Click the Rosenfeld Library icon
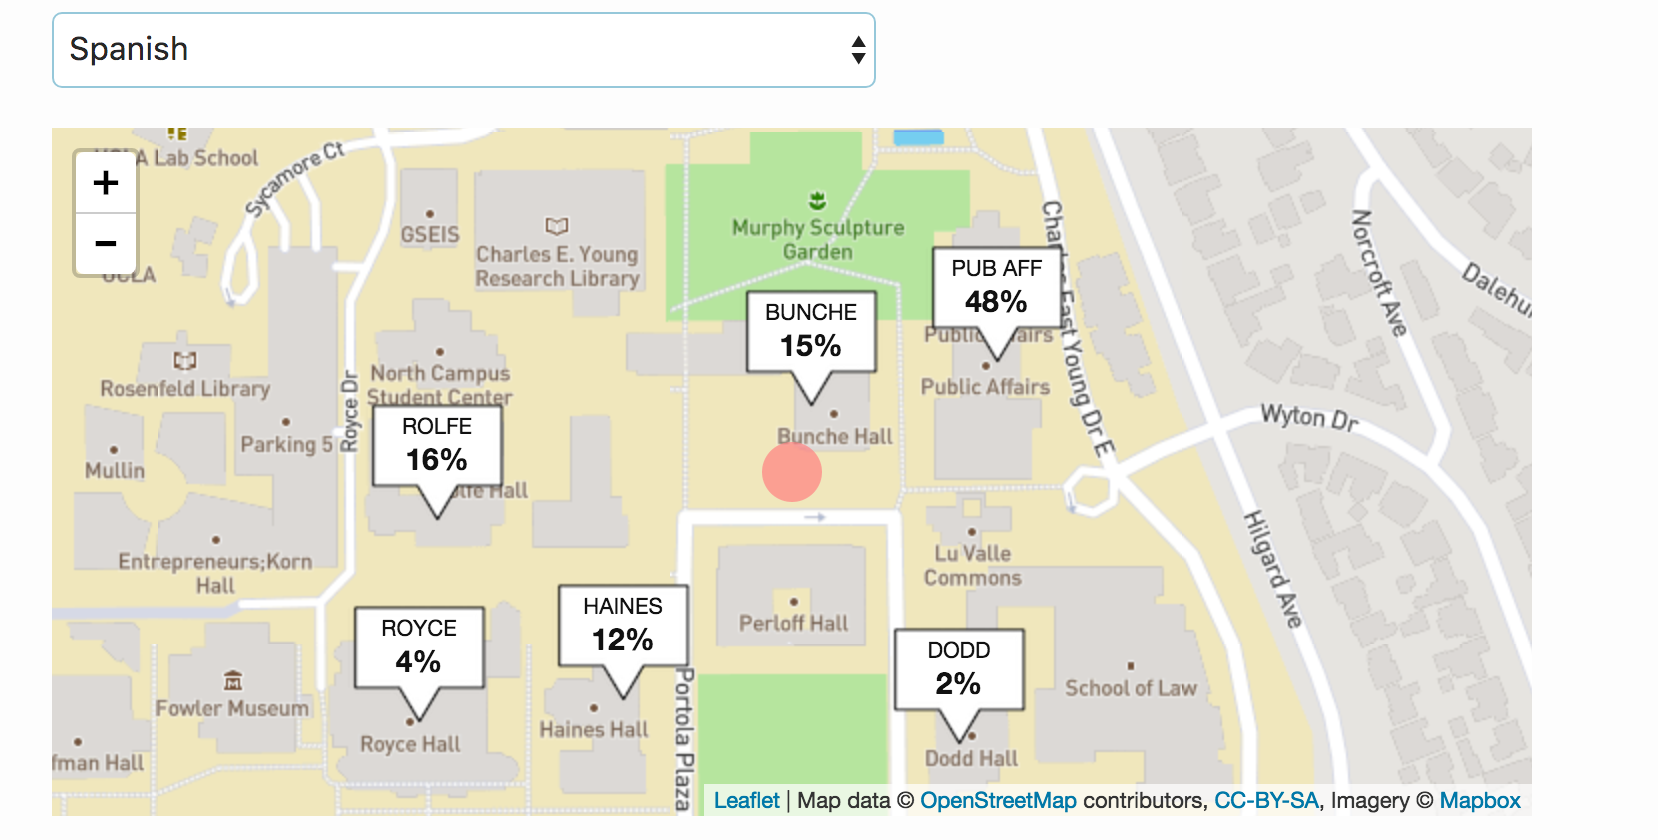This screenshot has height=840, width=1658. pyautogui.click(x=185, y=360)
